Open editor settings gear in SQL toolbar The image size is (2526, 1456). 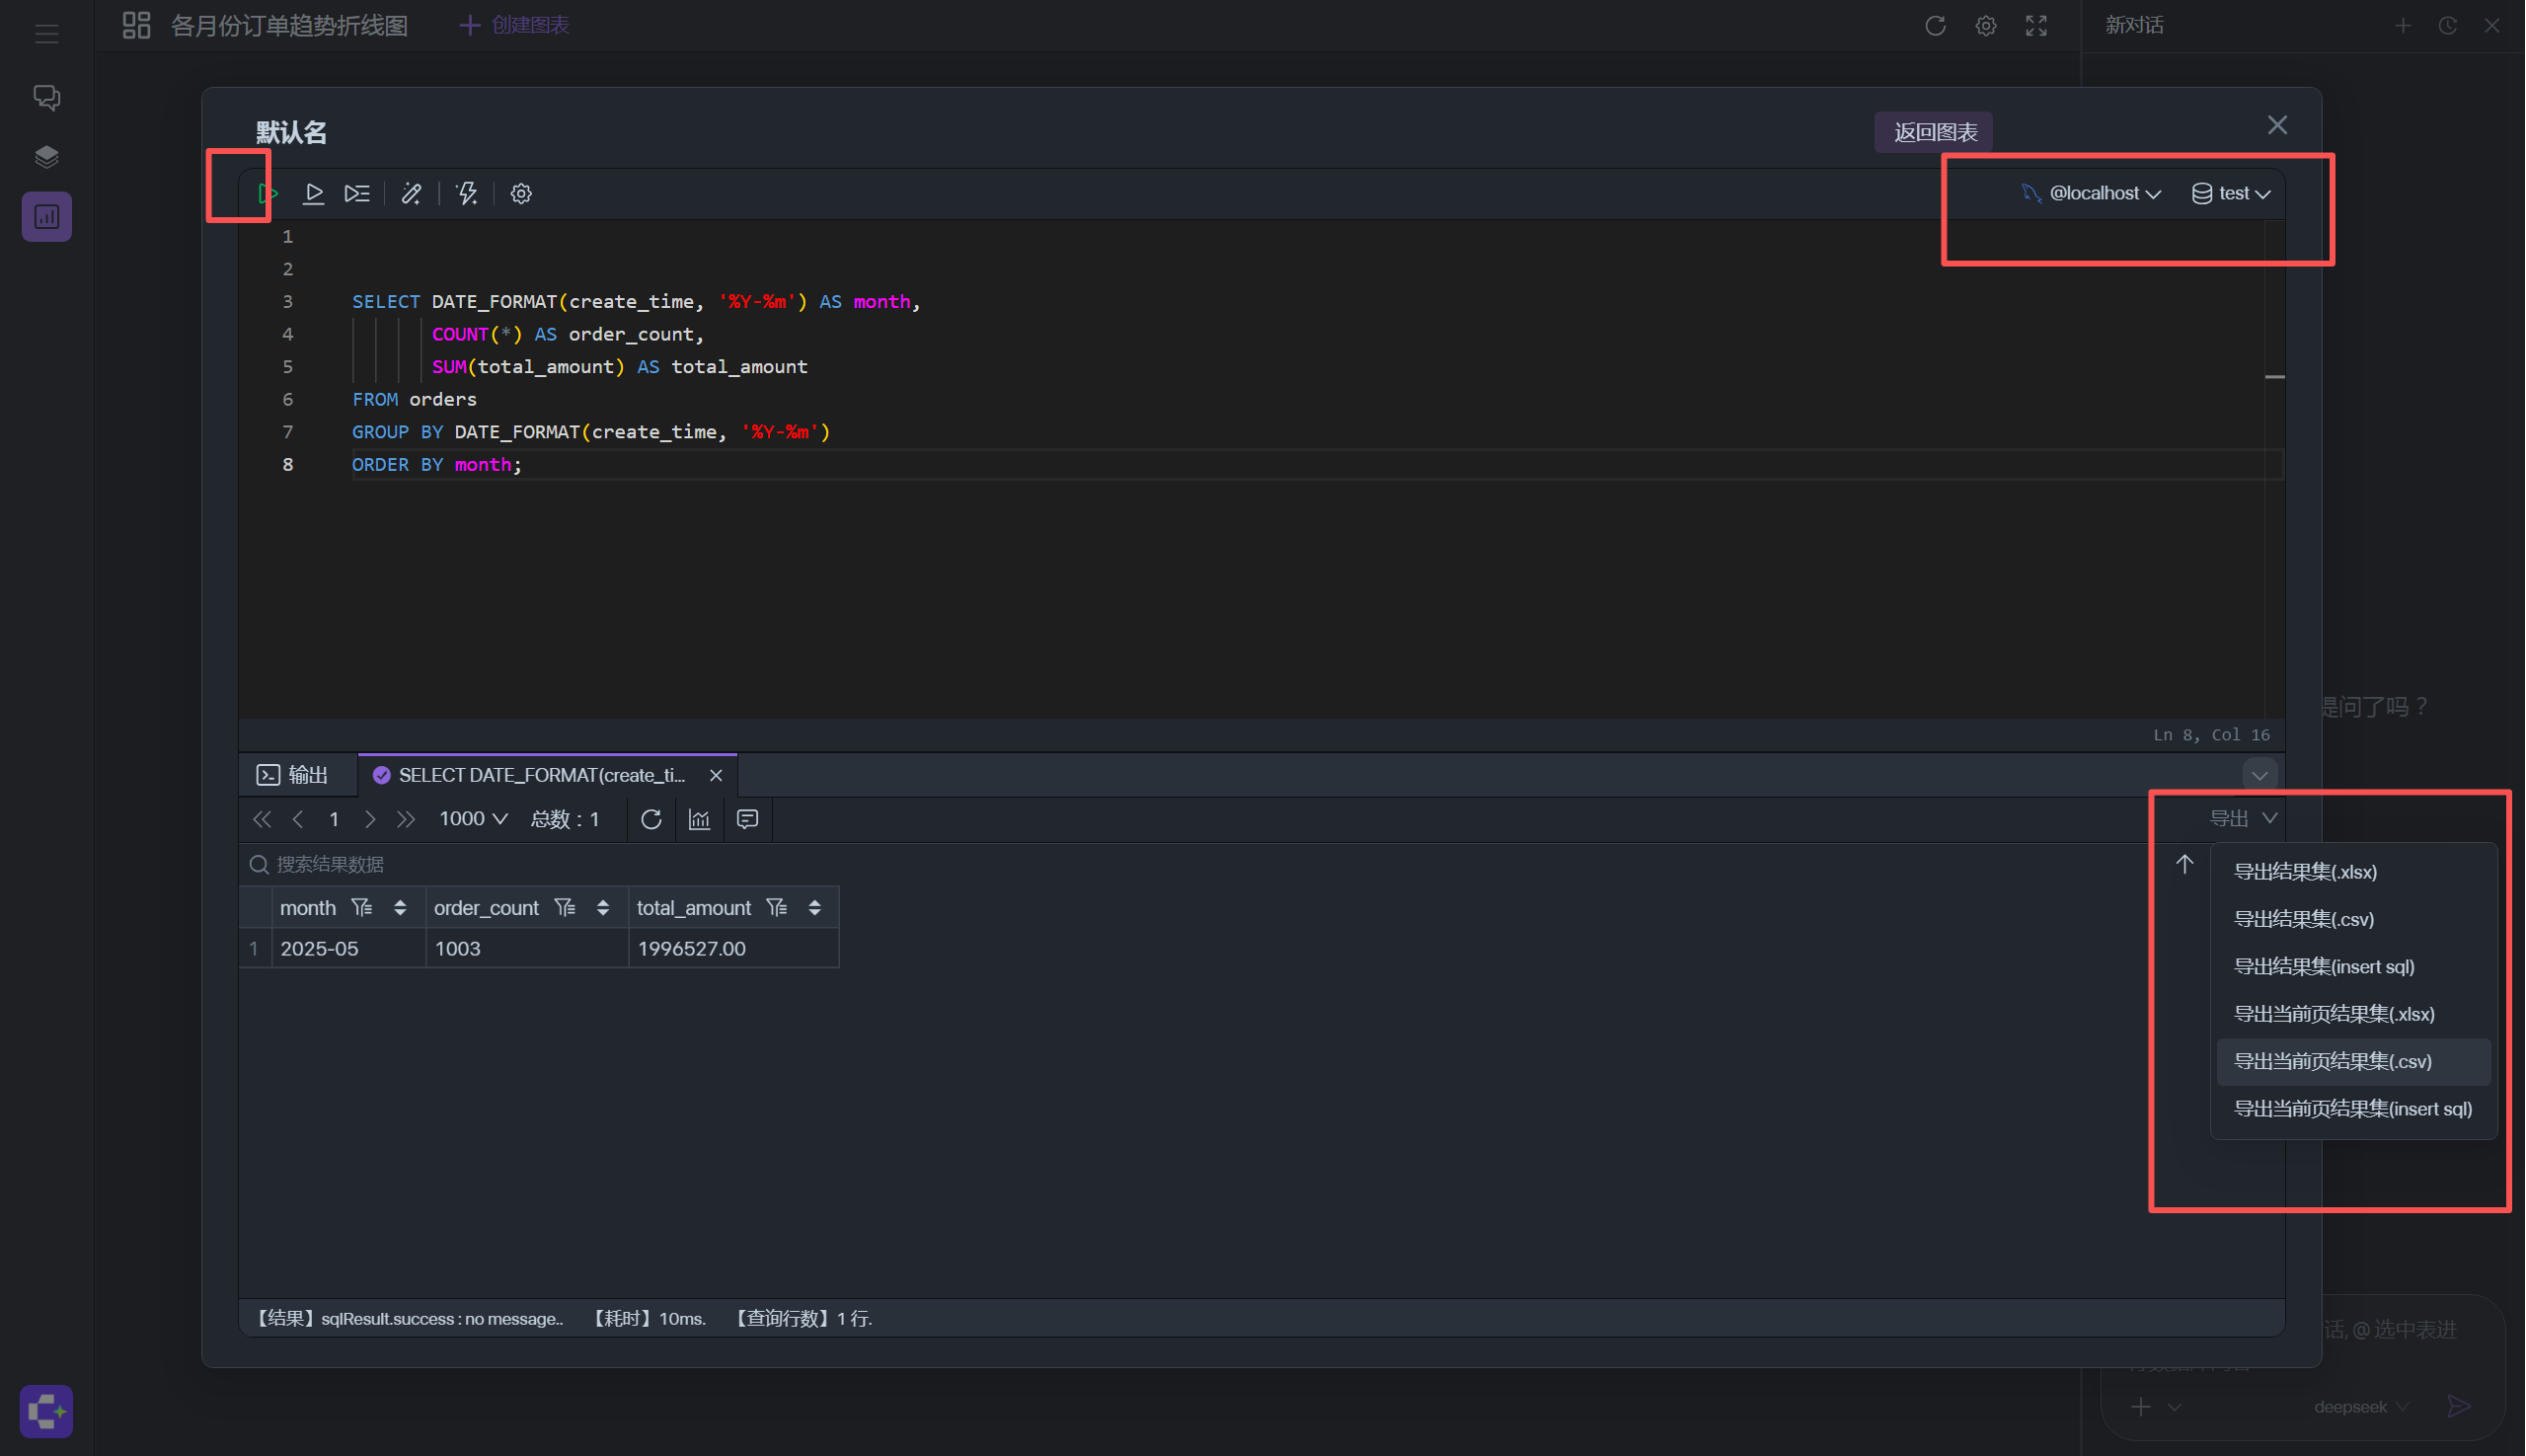click(x=521, y=193)
